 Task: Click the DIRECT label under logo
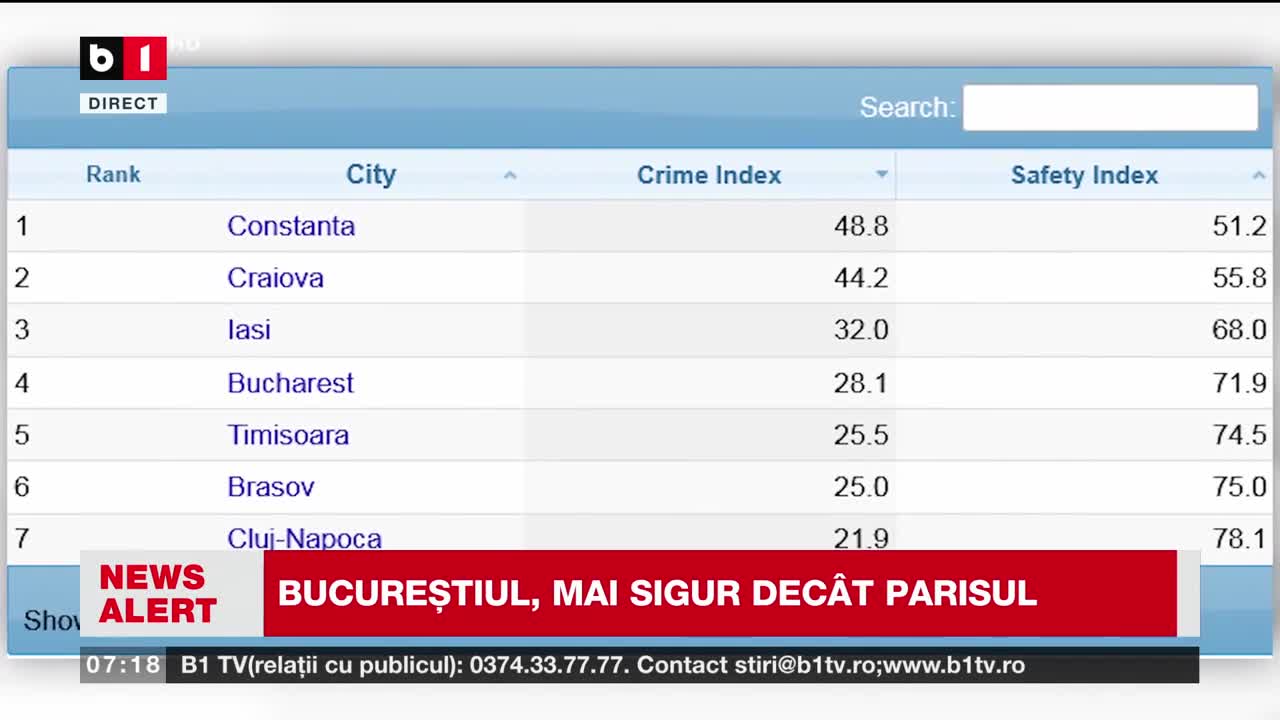123,103
